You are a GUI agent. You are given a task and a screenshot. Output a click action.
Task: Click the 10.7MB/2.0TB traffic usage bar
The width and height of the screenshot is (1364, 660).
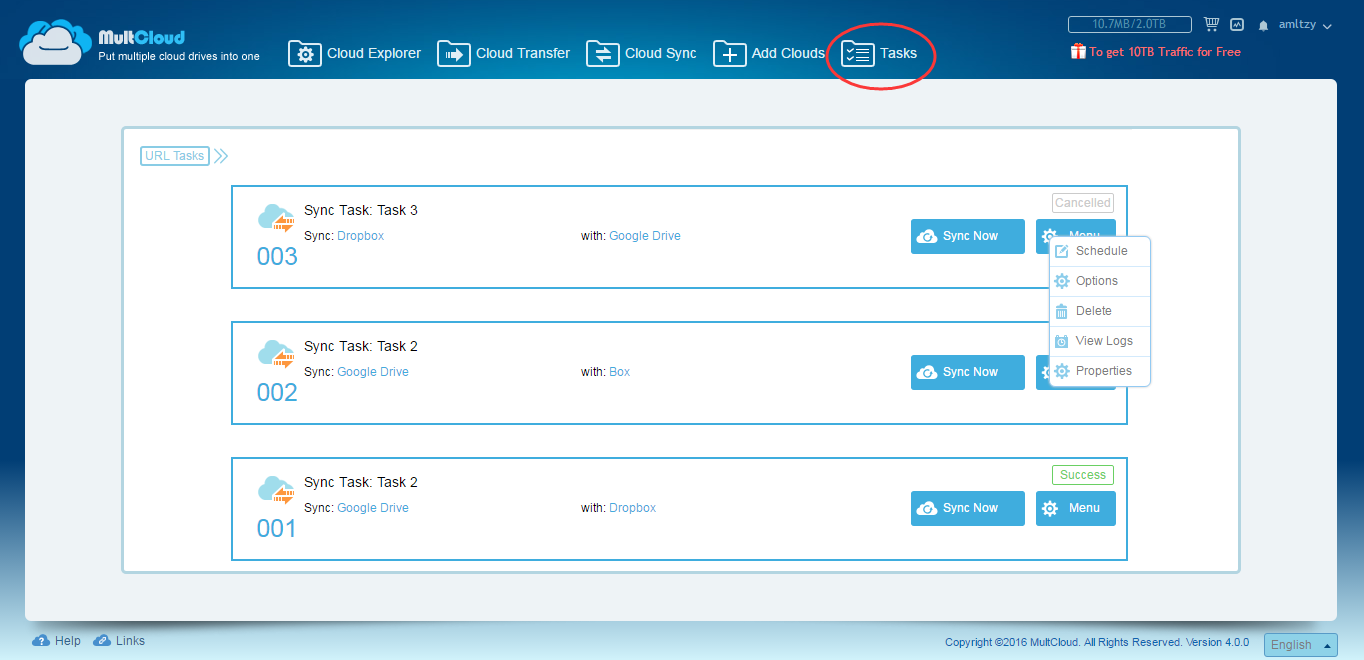coord(1130,24)
